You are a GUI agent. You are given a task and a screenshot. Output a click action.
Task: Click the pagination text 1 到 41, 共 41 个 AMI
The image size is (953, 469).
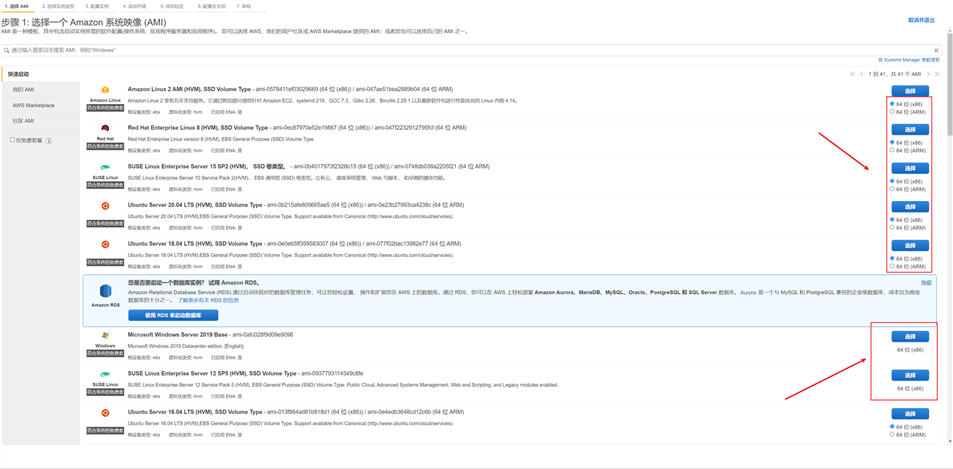click(x=895, y=74)
